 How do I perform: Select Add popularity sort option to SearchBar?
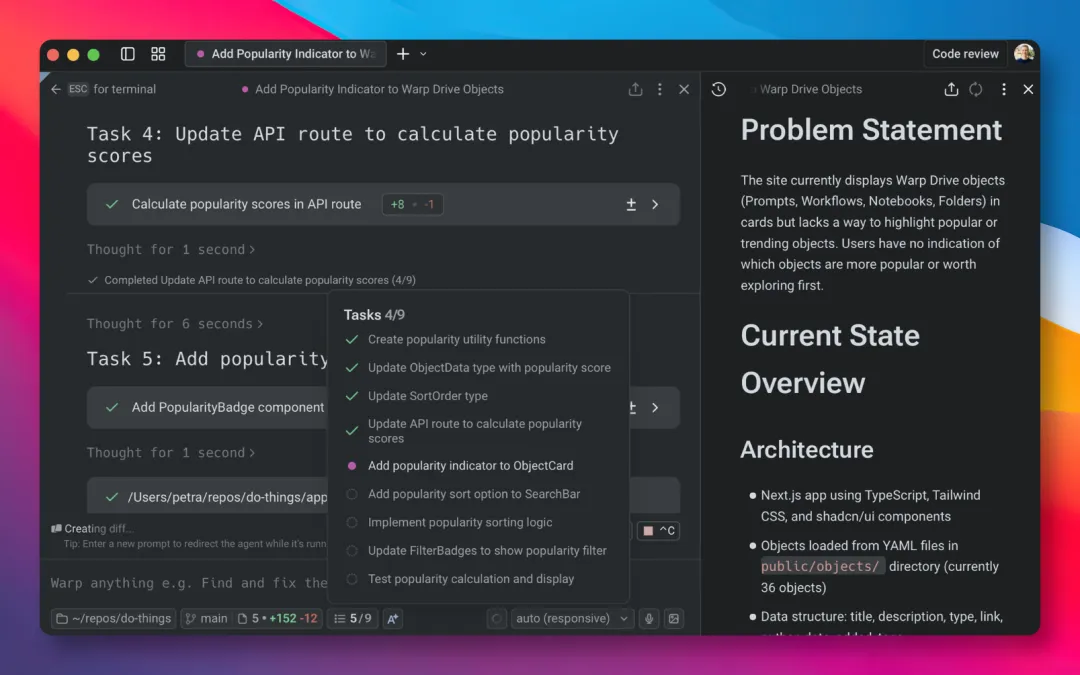(474, 494)
